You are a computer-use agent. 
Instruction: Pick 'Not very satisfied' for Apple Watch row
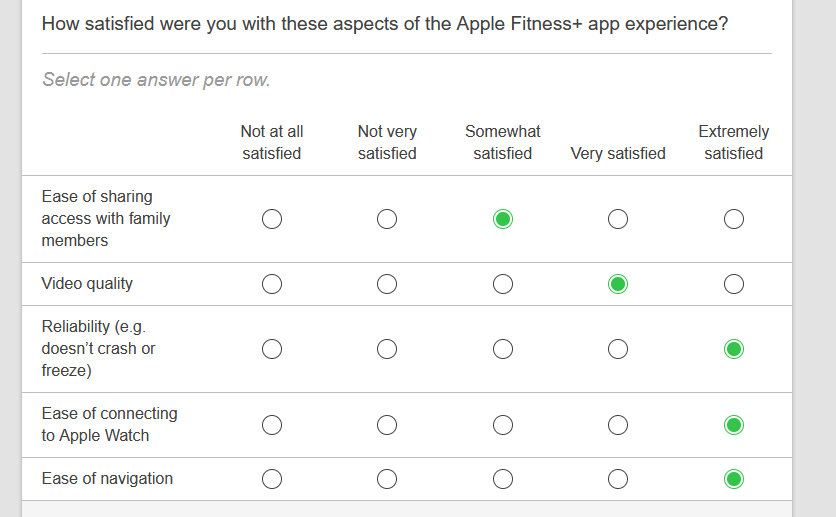[x=387, y=425]
